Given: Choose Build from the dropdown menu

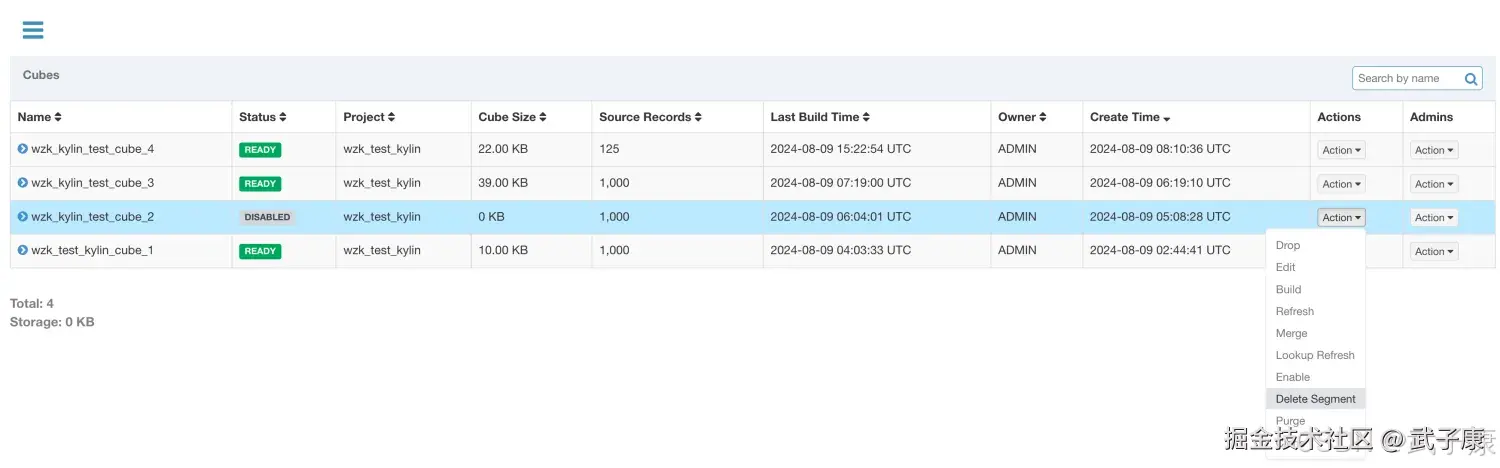Looking at the screenshot, I should (1288, 289).
